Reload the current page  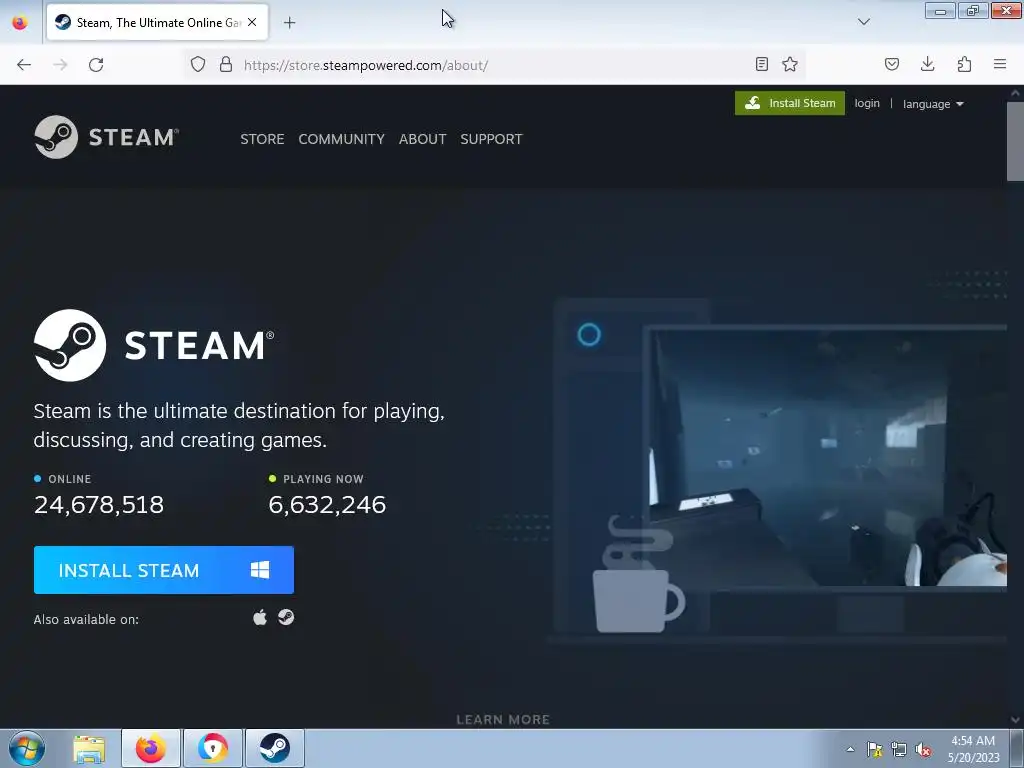point(96,65)
